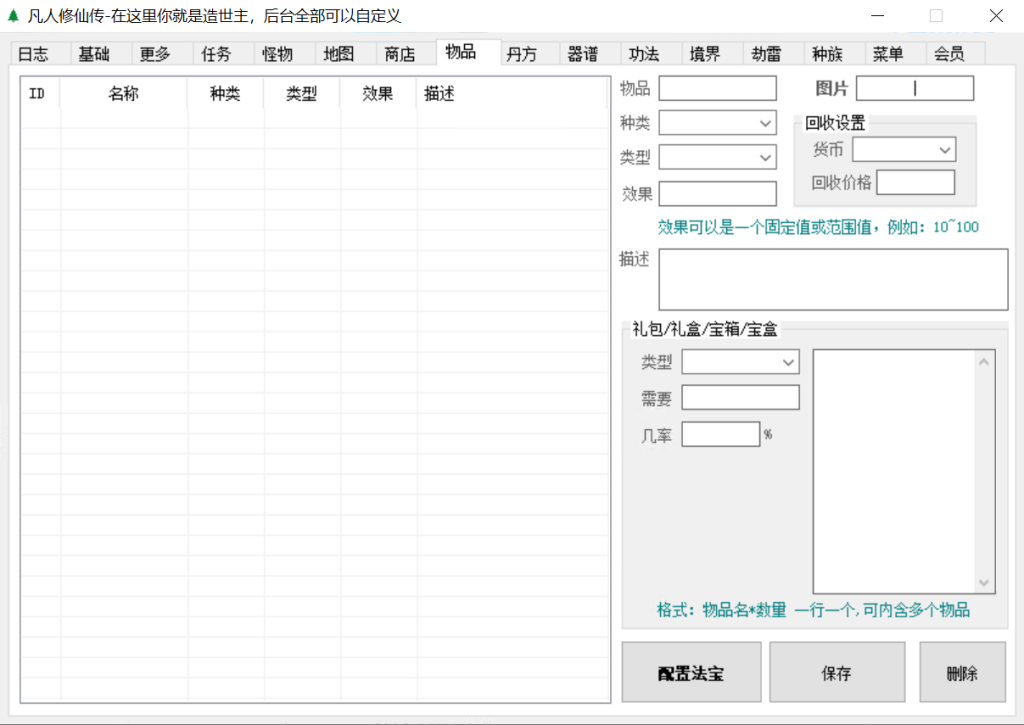
Task: Click the 配置法宝 button
Action: point(691,673)
